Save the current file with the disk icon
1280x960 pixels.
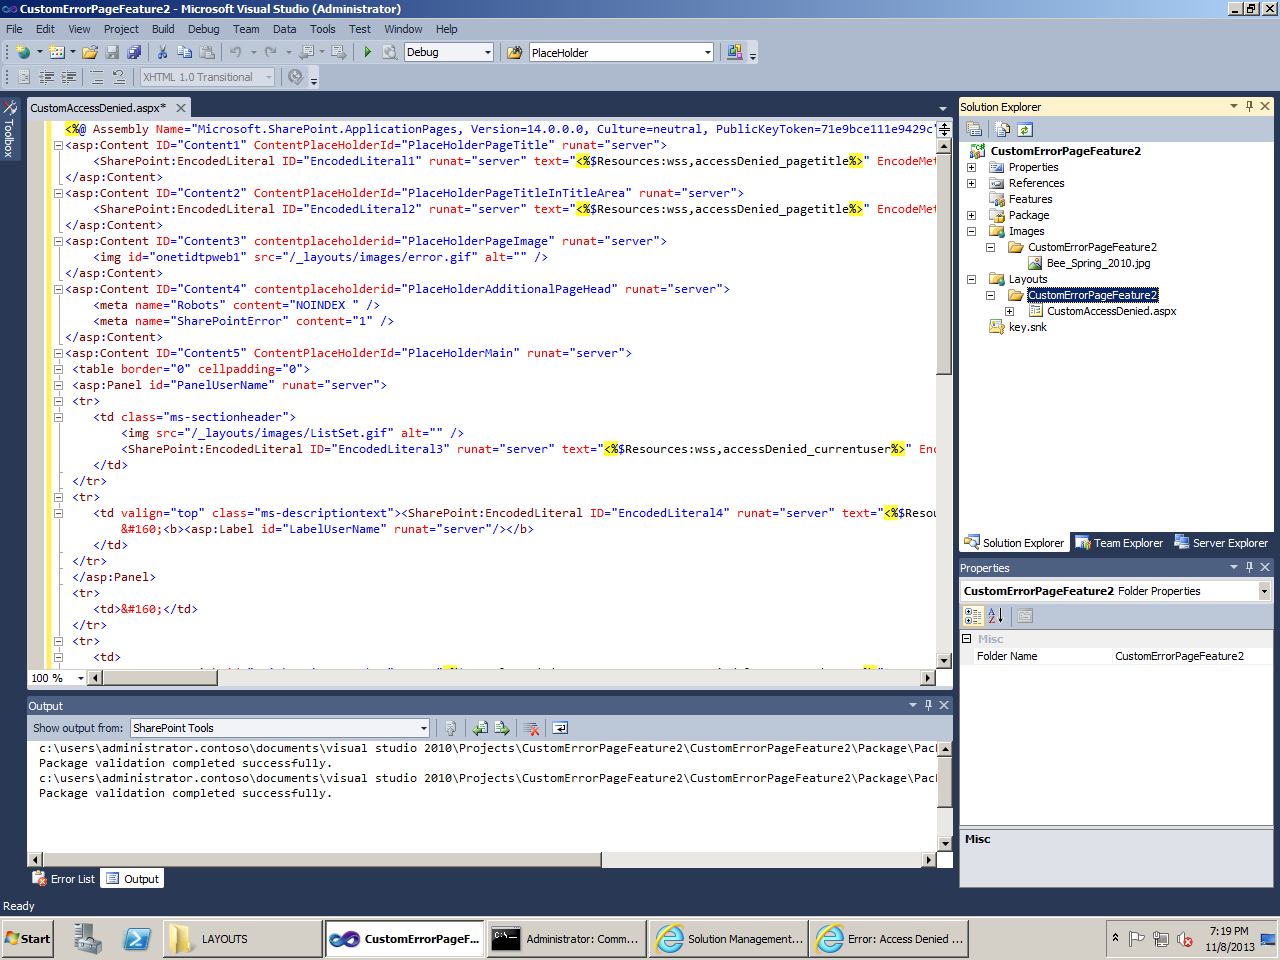112,52
